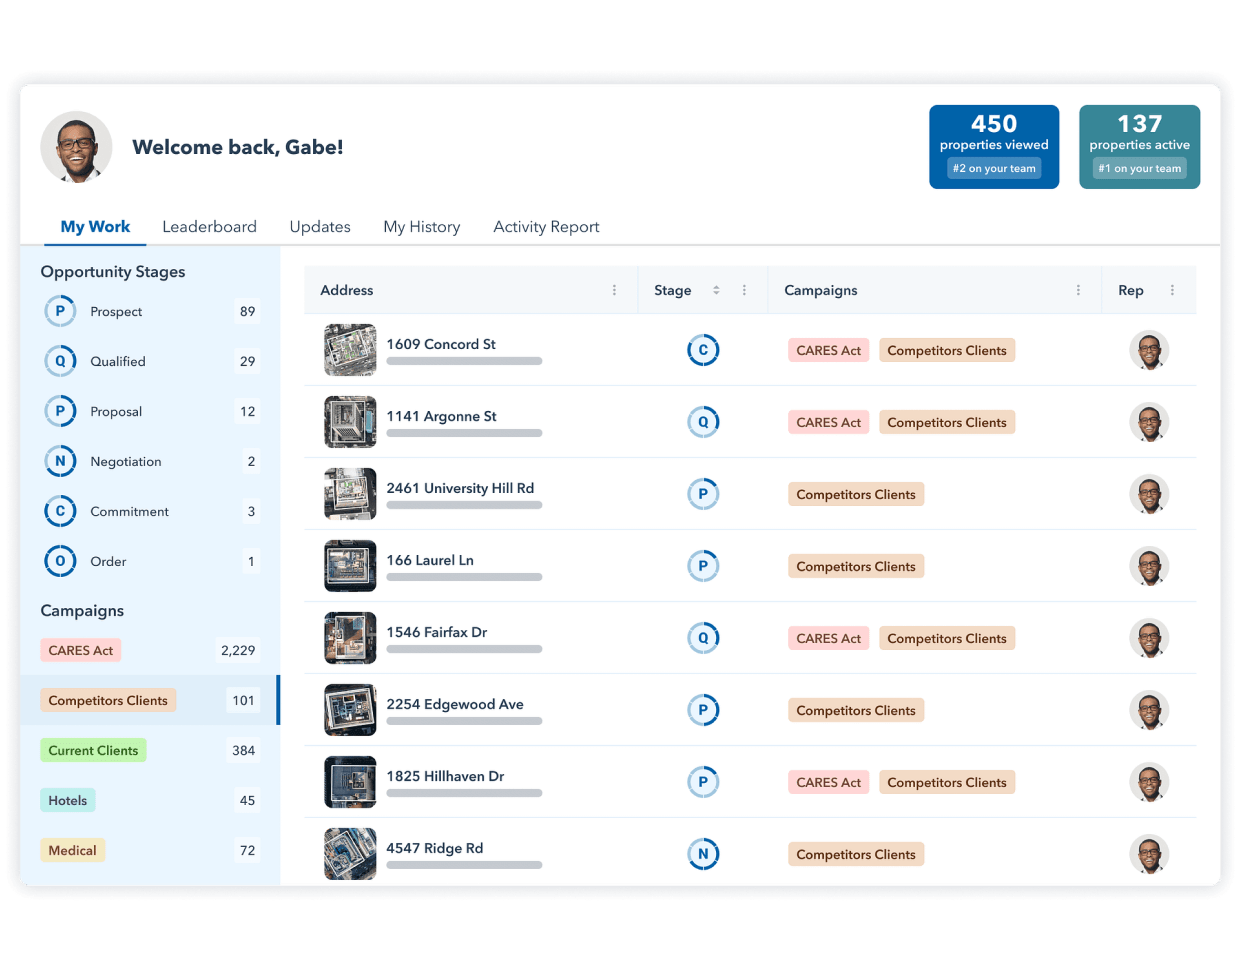Open the 166 Laurel Ln property thumbnail
The width and height of the screenshot is (1241, 967).
click(x=350, y=566)
